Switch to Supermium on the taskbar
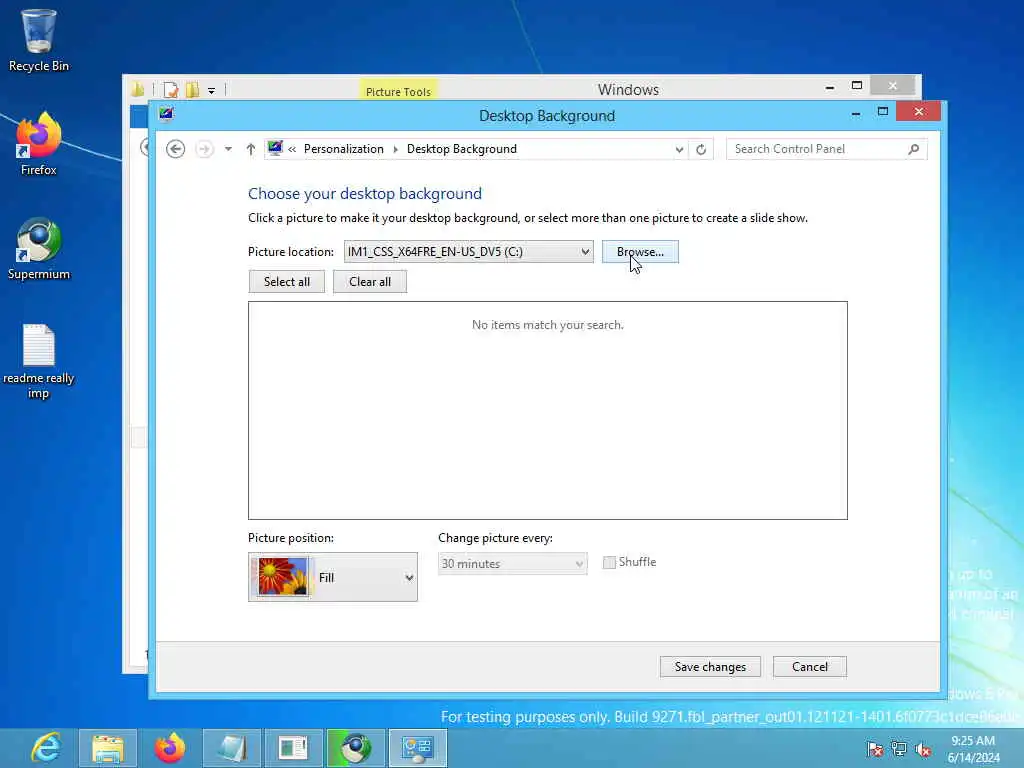The width and height of the screenshot is (1024, 768). click(x=355, y=748)
